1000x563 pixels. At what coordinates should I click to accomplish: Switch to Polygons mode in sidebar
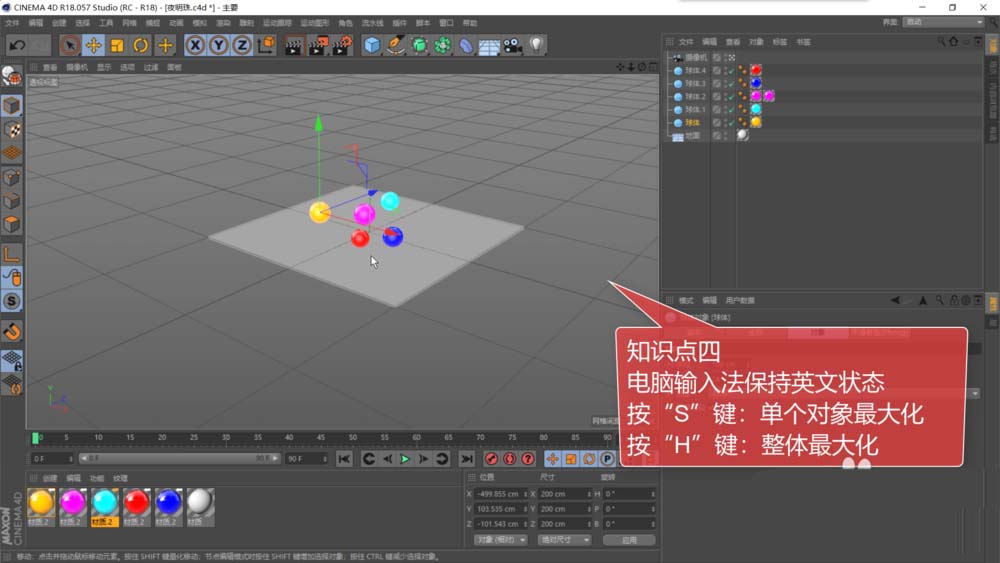(11, 224)
